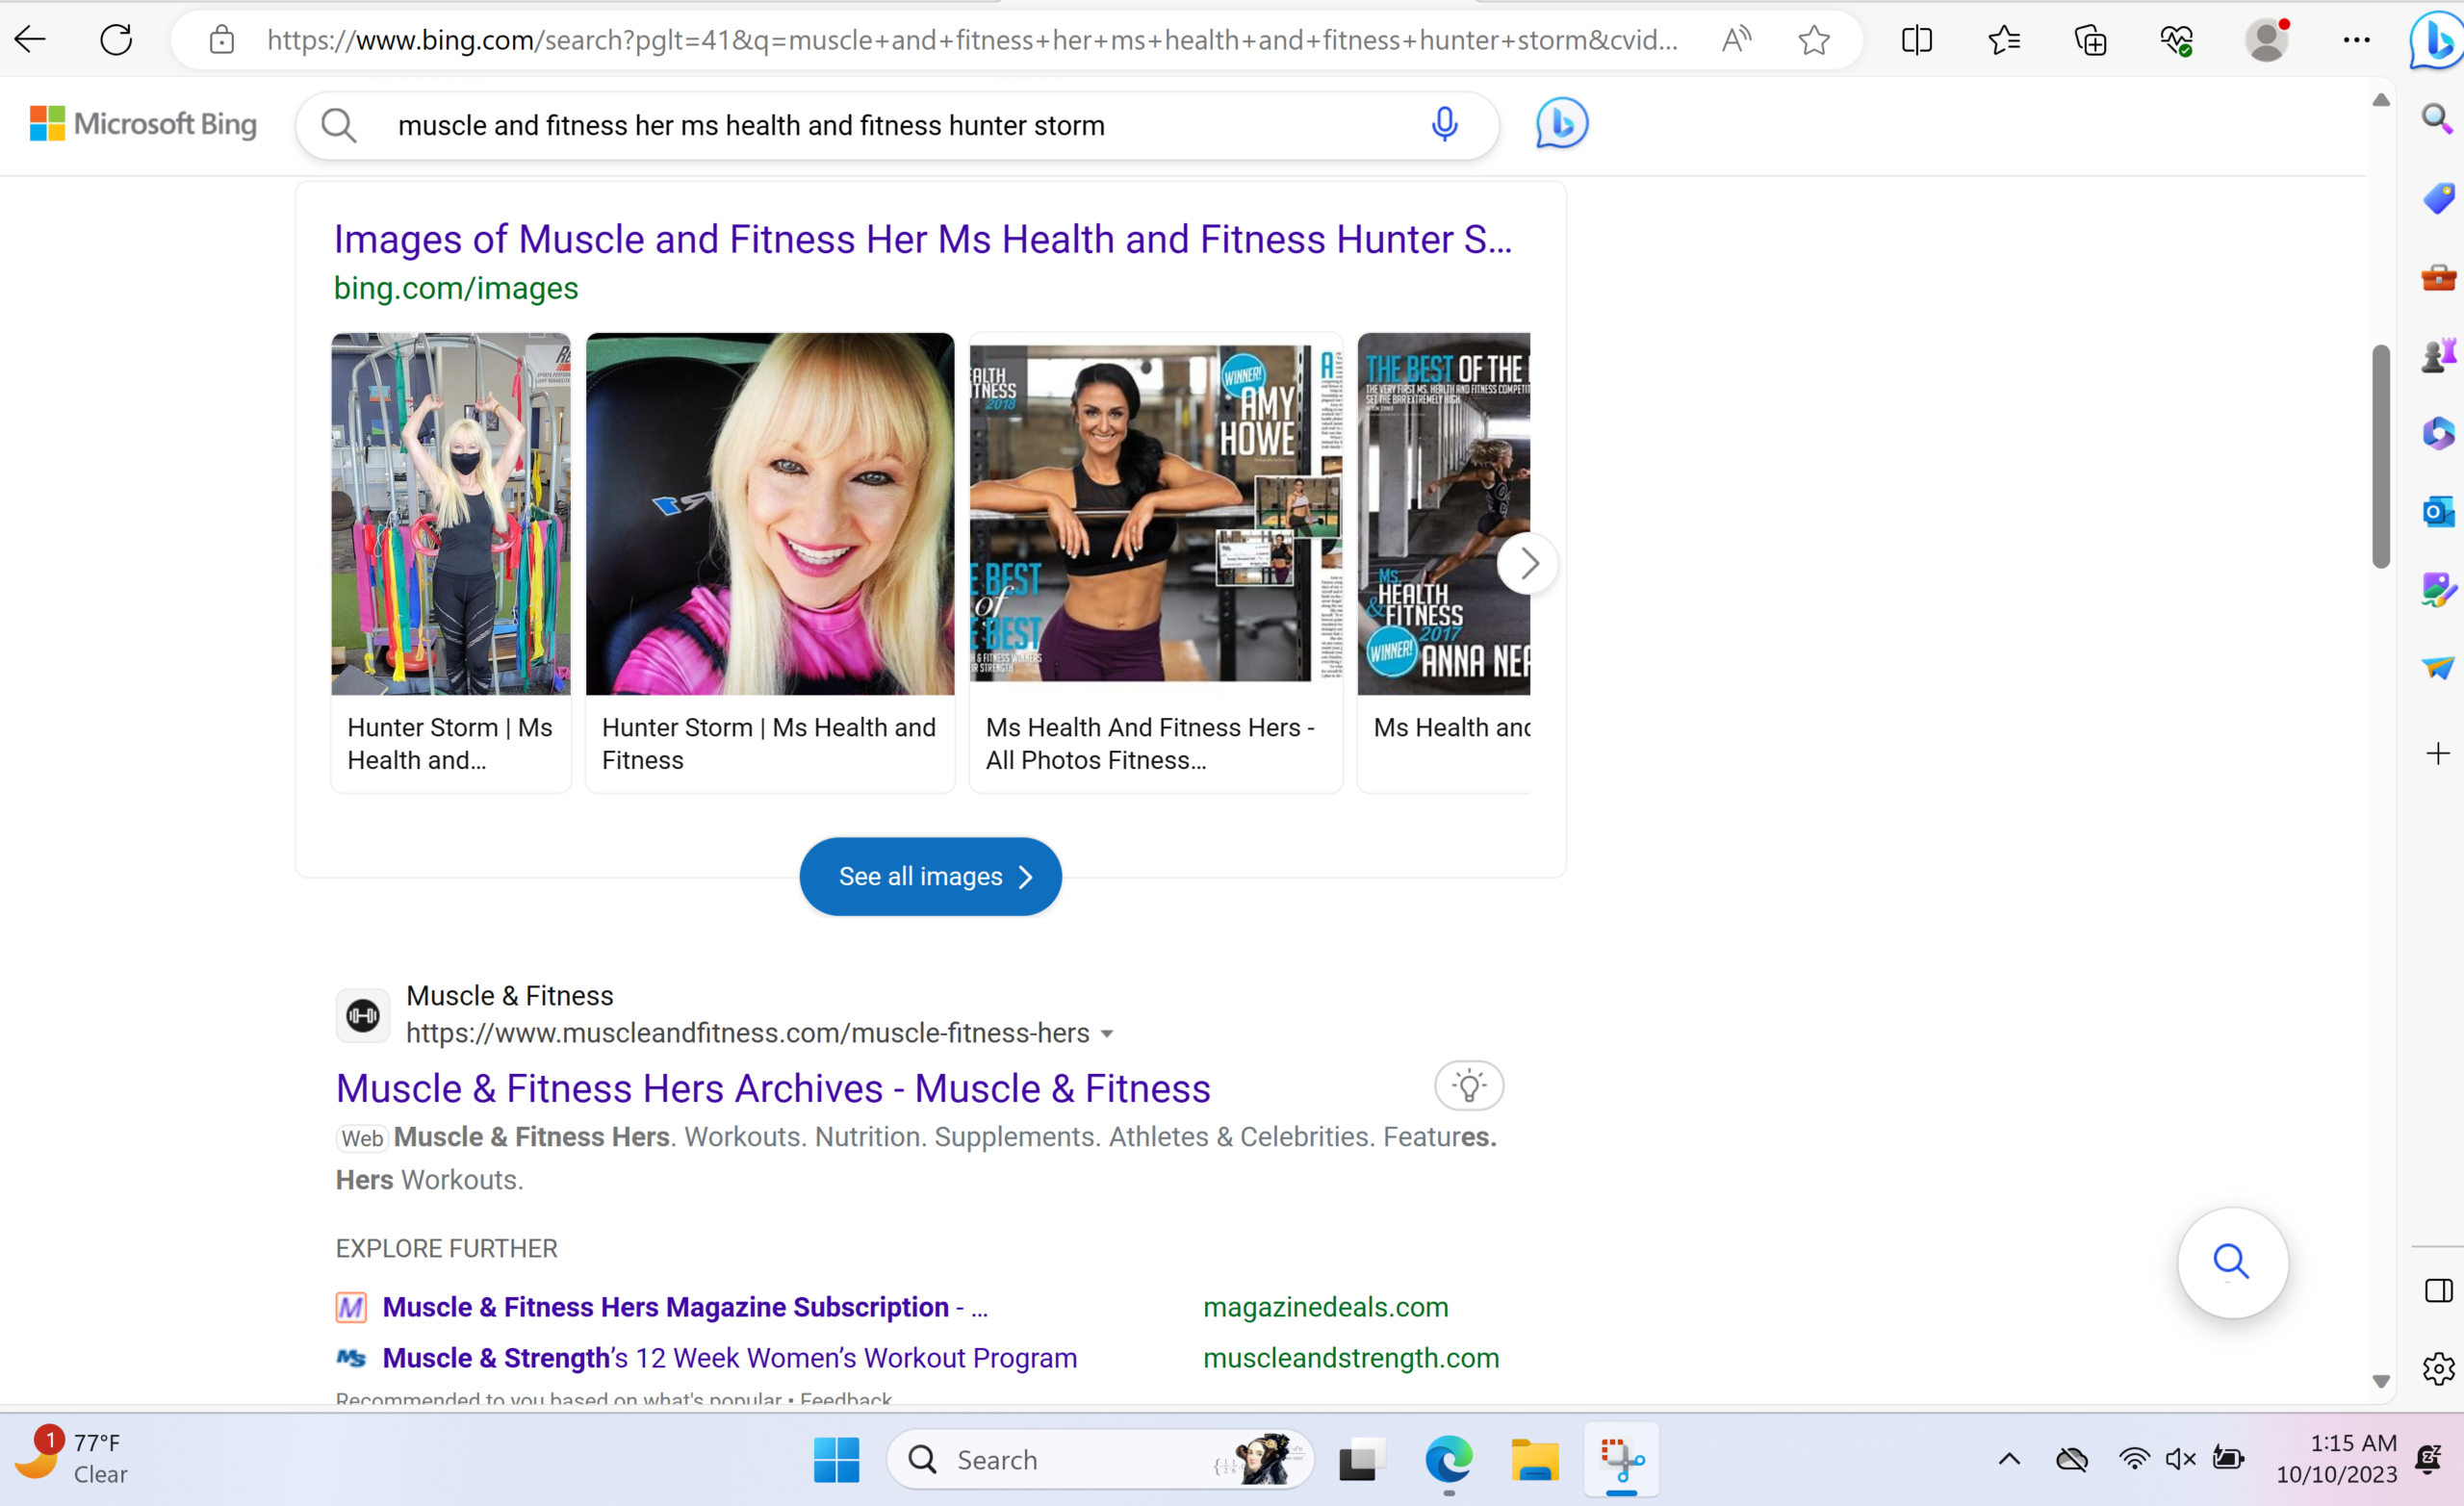2464x1506 pixels.
Task: Open weather widget 77°F Clear
Action: point(72,1458)
